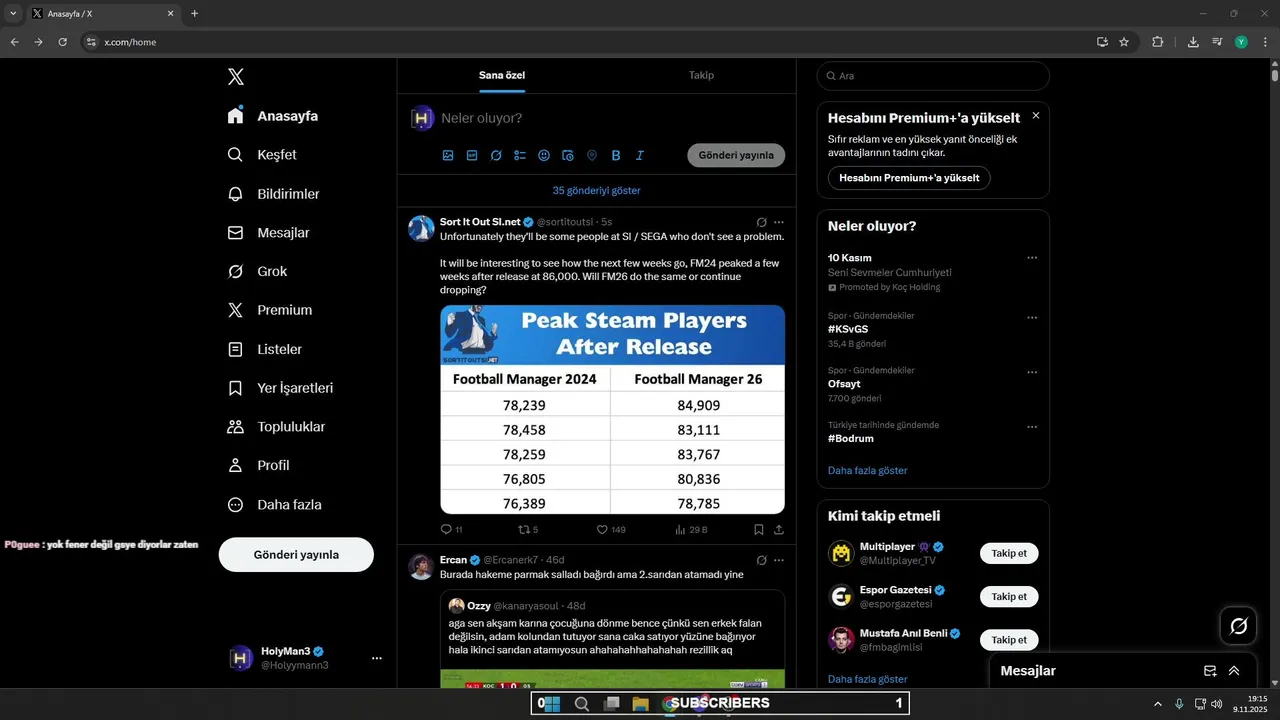Show 35 new posts link
This screenshot has width=1280, height=720.
[x=596, y=190]
